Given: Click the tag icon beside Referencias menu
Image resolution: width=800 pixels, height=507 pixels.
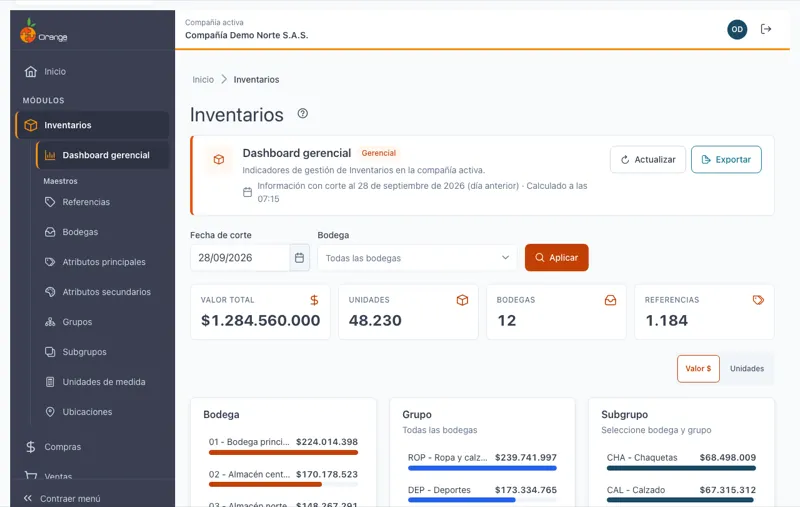Looking at the screenshot, I should click(x=50, y=202).
